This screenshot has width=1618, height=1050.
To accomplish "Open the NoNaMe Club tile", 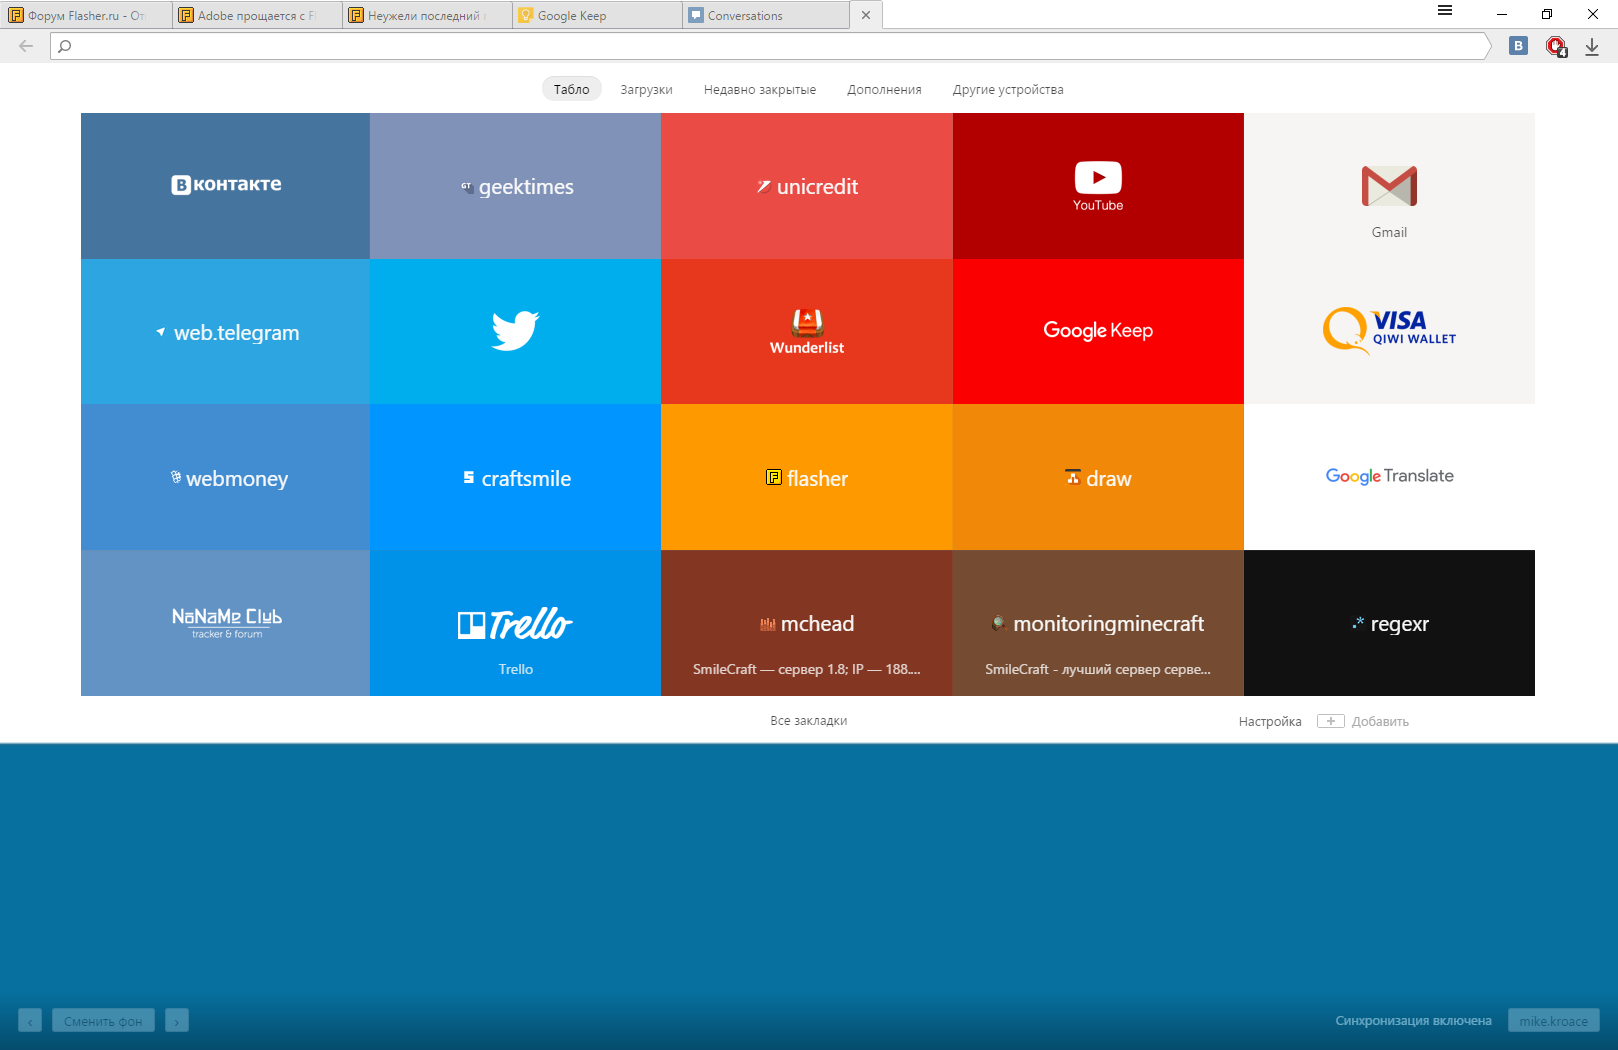I will (225, 623).
